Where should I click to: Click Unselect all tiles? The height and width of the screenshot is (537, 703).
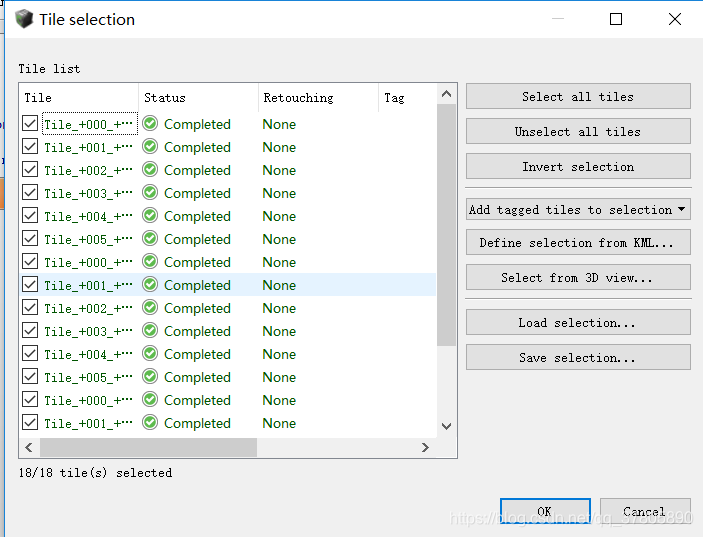(578, 131)
